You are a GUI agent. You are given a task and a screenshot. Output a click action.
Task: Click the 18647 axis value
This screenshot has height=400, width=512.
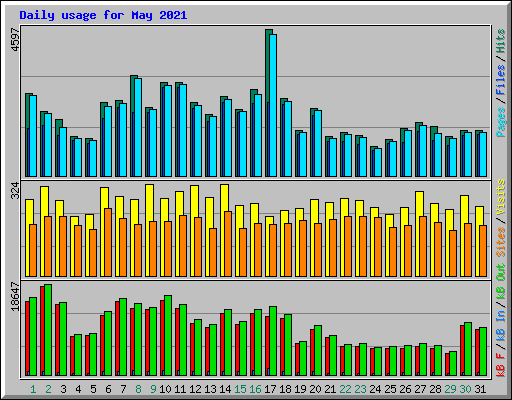point(15,296)
